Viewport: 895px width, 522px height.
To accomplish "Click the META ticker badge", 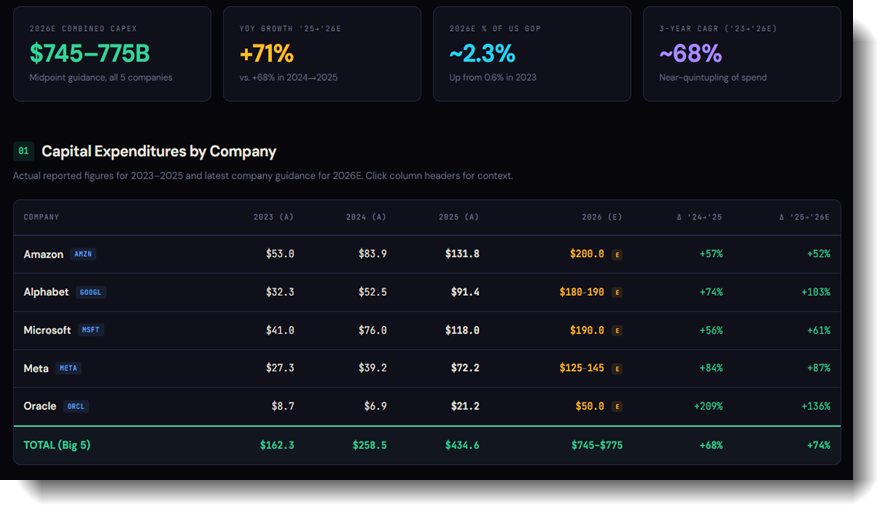I will (68, 368).
